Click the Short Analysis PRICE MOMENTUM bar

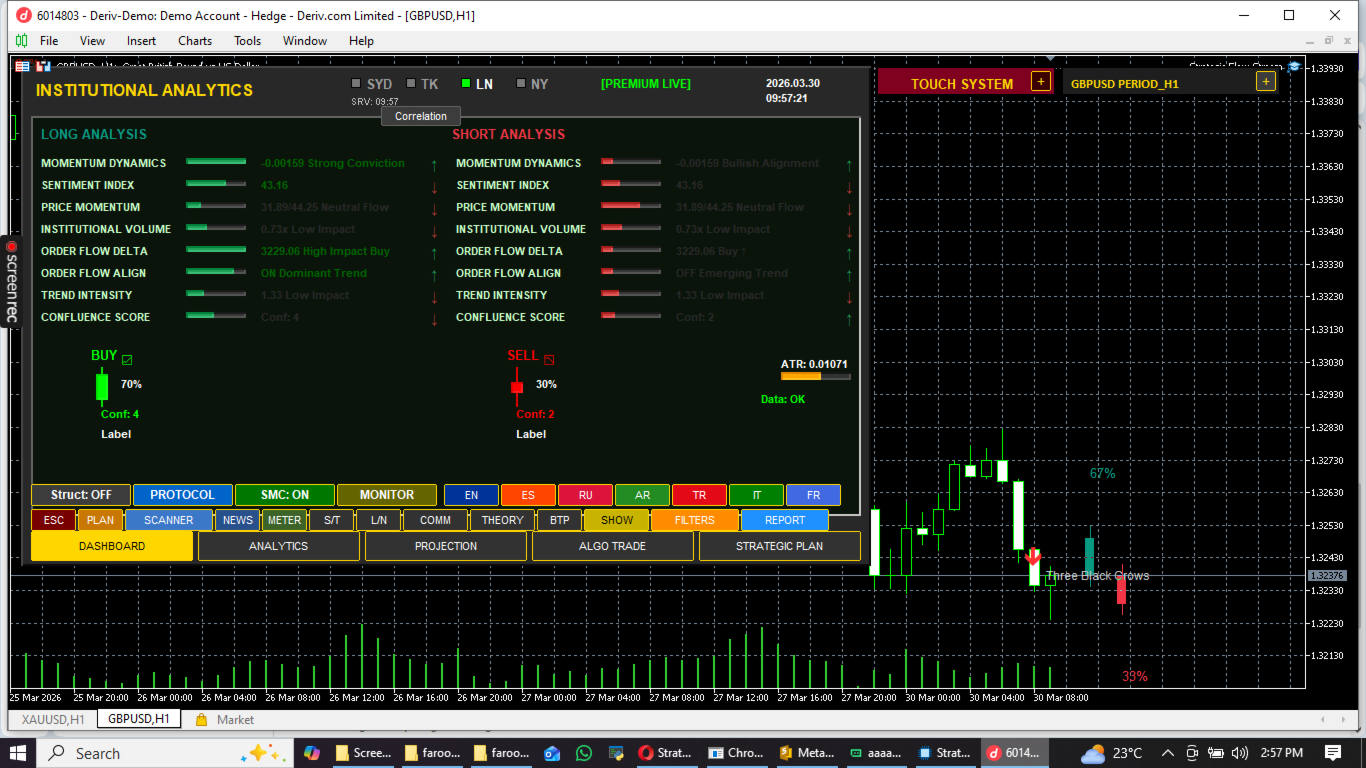tap(631, 205)
